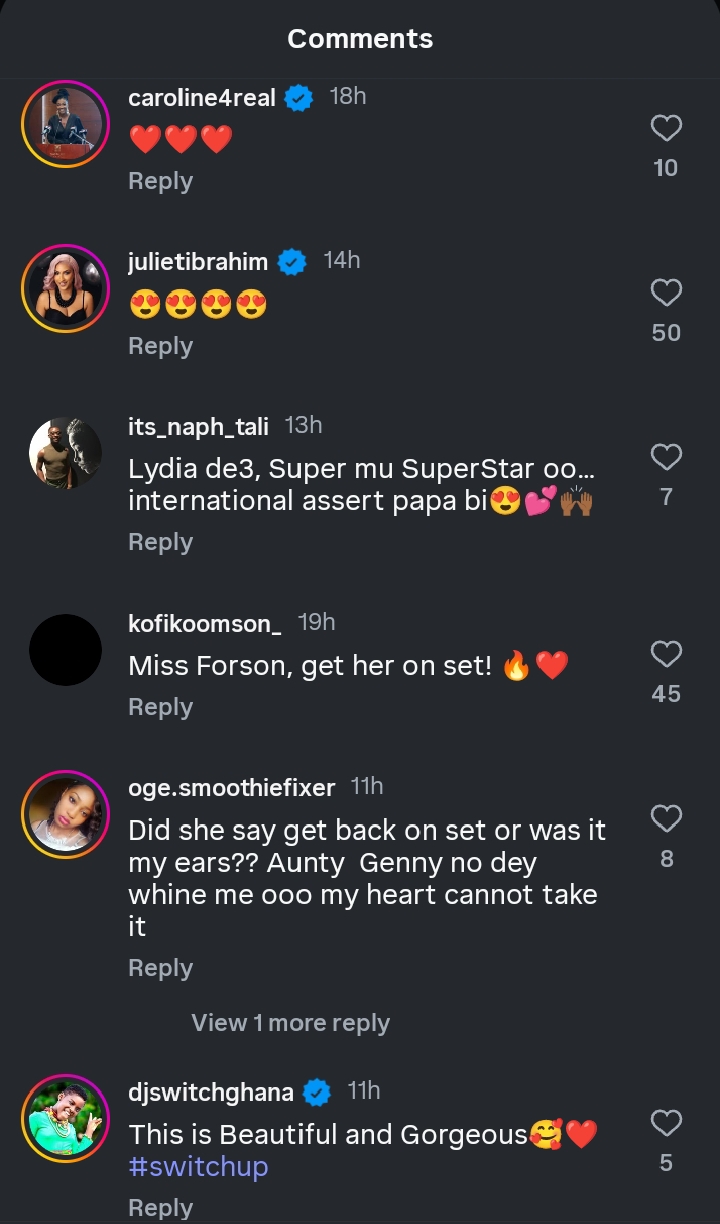Screen dimensions: 720x1224
Task: Like caroline4real's hearts comment
Action: (666, 129)
